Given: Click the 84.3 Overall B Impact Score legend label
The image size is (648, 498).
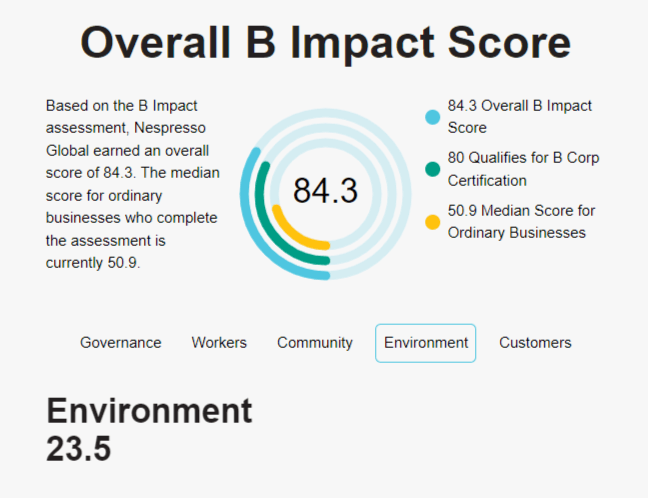Looking at the screenshot, I should (x=519, y=117).
